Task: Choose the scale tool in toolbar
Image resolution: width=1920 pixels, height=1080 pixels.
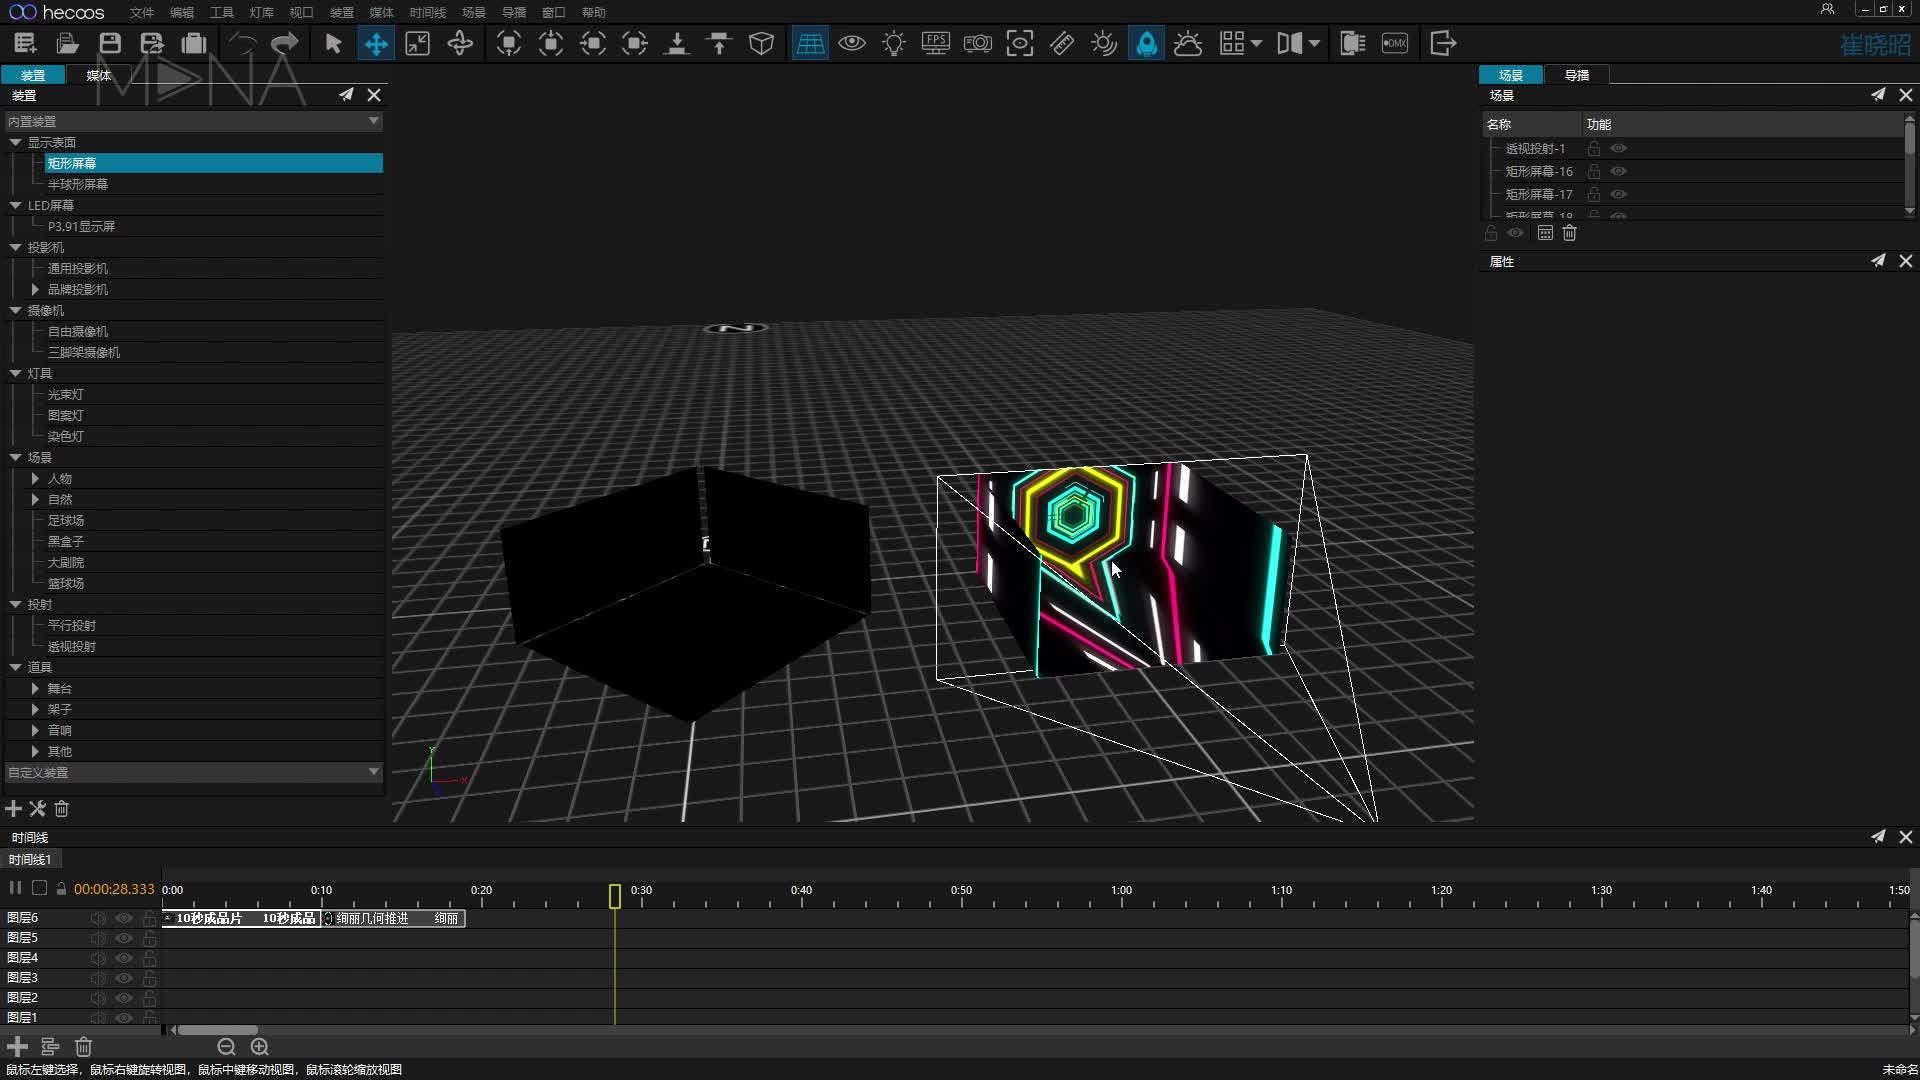Action: coord(417,43)
